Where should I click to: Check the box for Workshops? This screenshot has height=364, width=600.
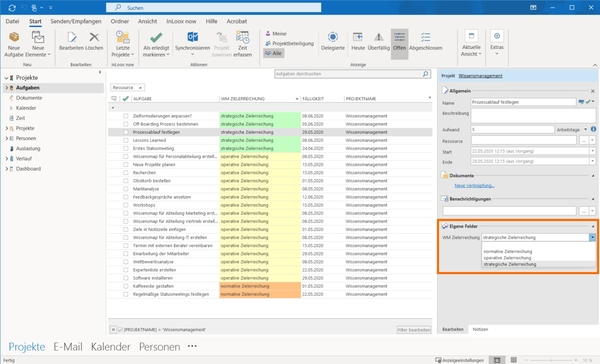click(126, 205)
